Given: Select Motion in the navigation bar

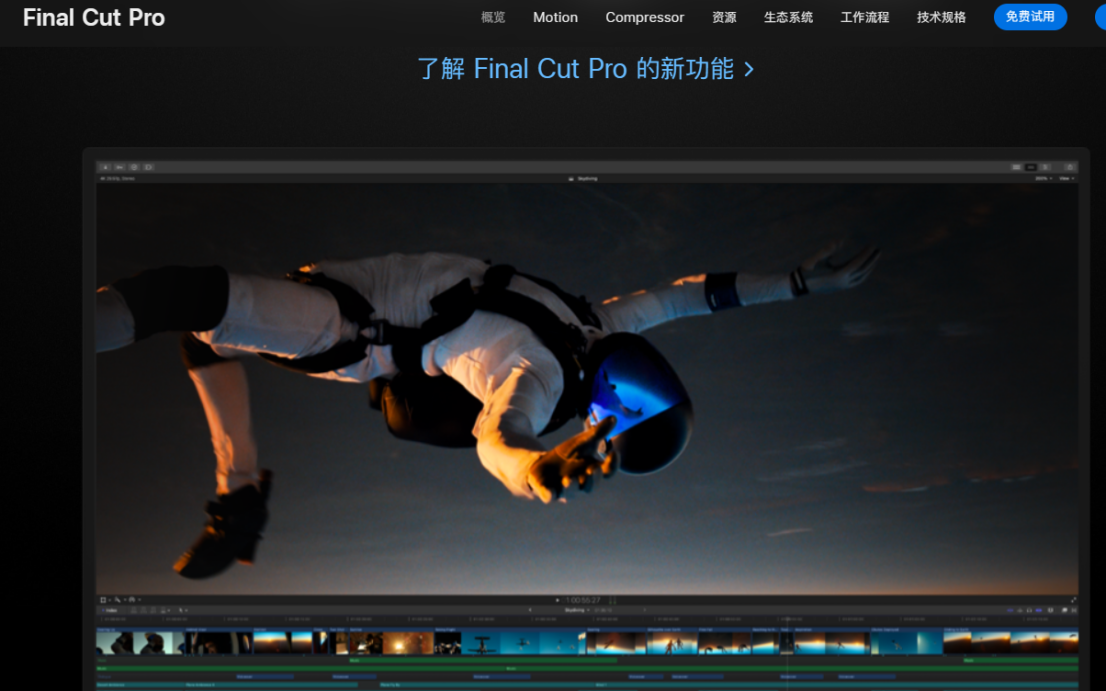Looking at the screenshot, I should tap(555, 17).
